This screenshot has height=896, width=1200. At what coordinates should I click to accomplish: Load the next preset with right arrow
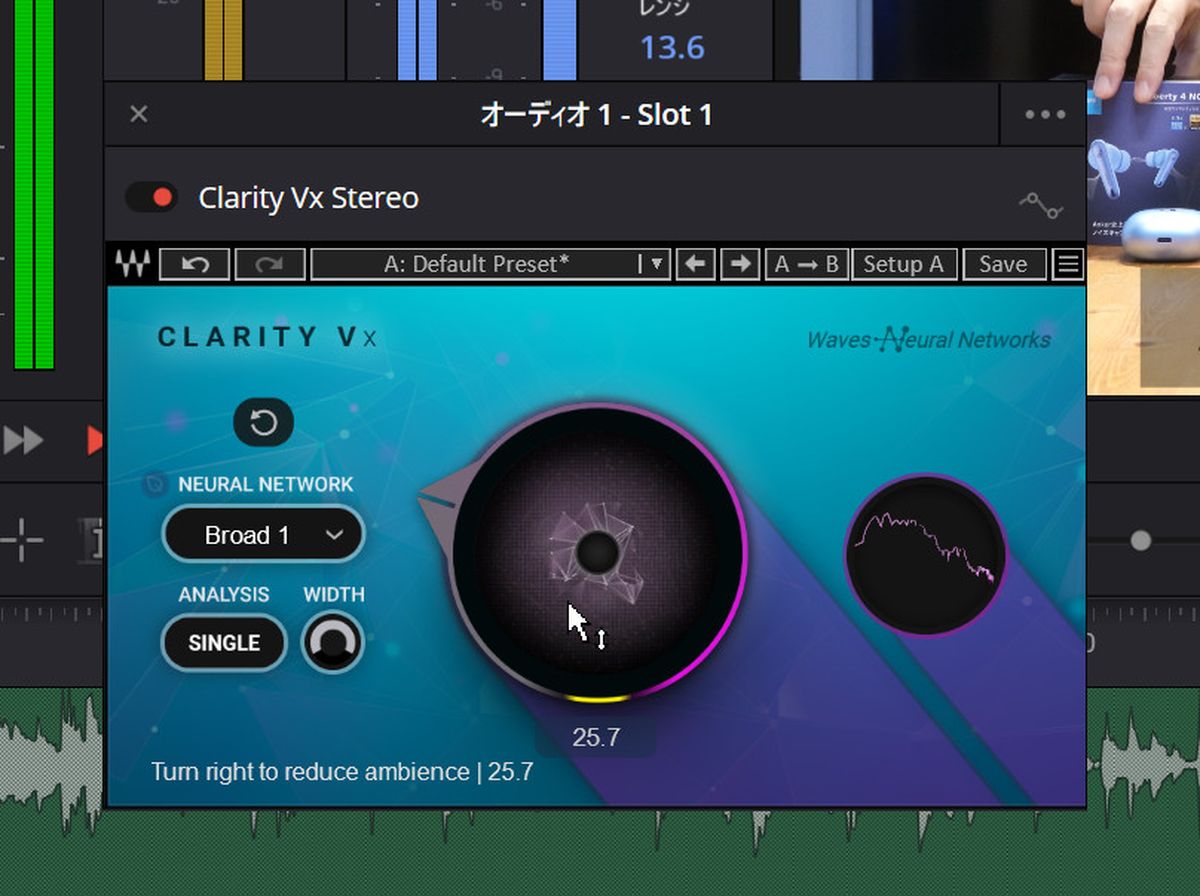pos(740,264)
